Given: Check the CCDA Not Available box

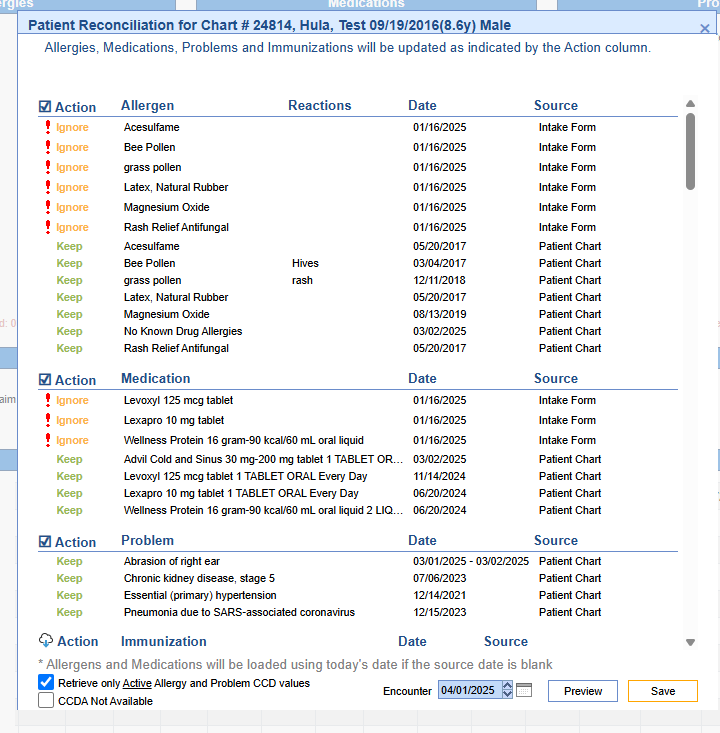Looking at the screenshot, I should point(46,700).
